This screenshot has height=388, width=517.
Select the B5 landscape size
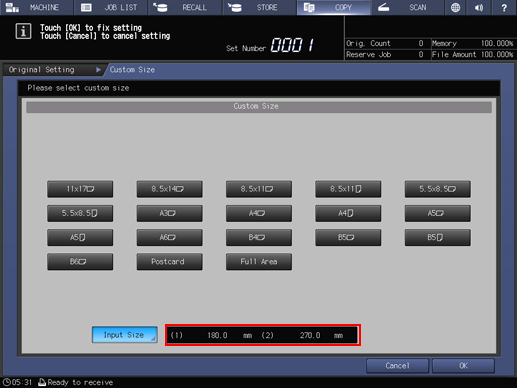point(348,237)
